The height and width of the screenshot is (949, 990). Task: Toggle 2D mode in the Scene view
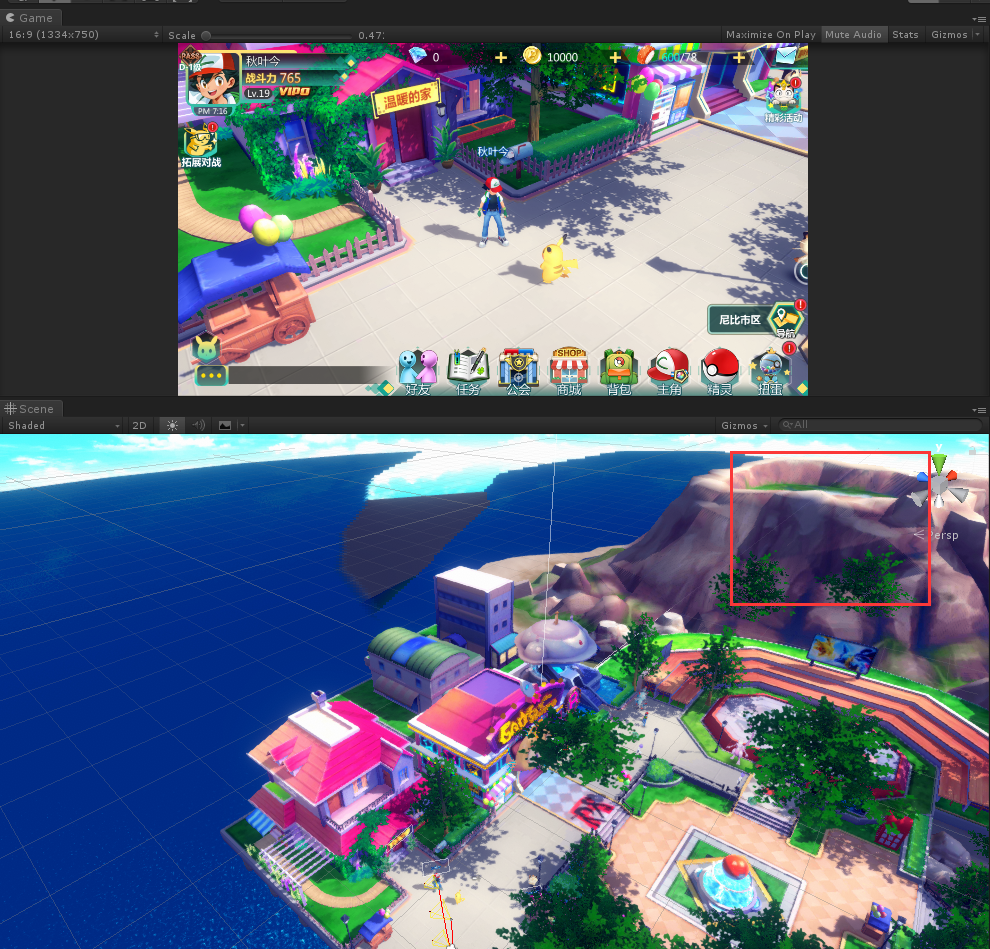[x=140, y=425]
